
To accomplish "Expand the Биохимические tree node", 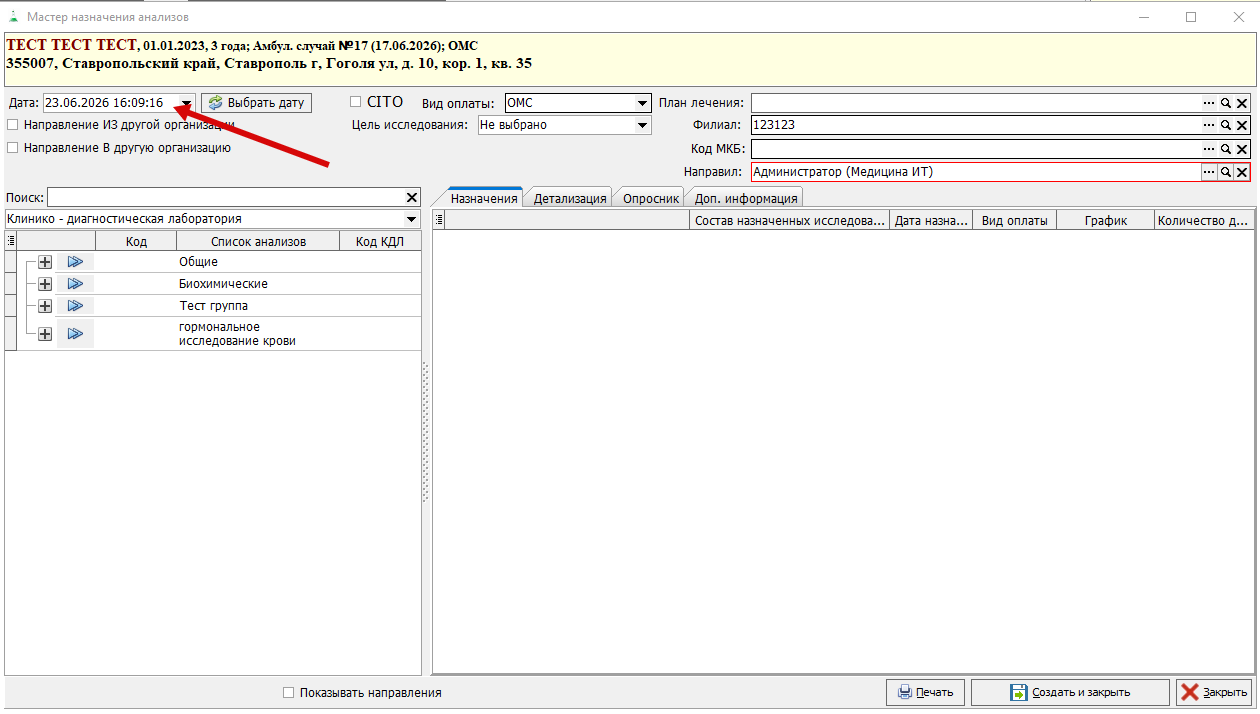I will [45, 284].
